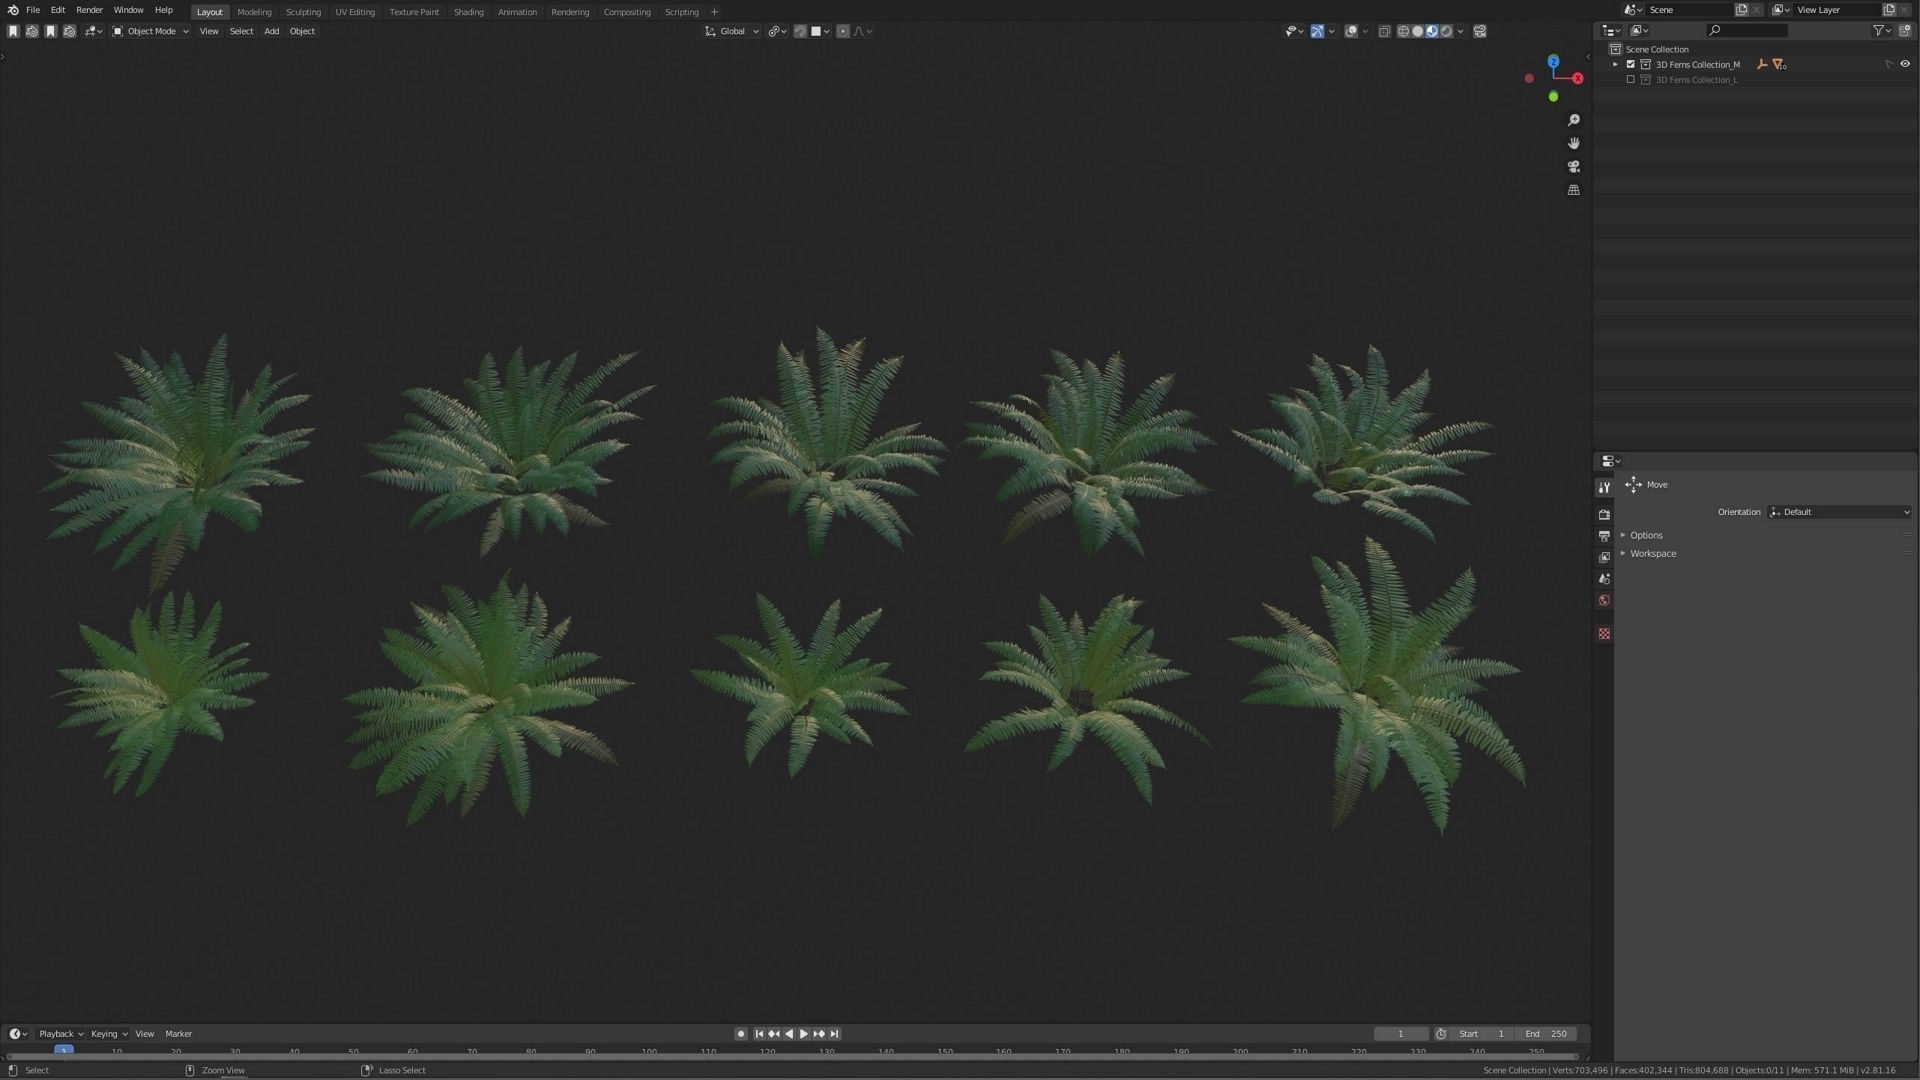Open the Render properties tab icon
The height and width of the screenshot is (1080, 1920).
click(1604, 515)
